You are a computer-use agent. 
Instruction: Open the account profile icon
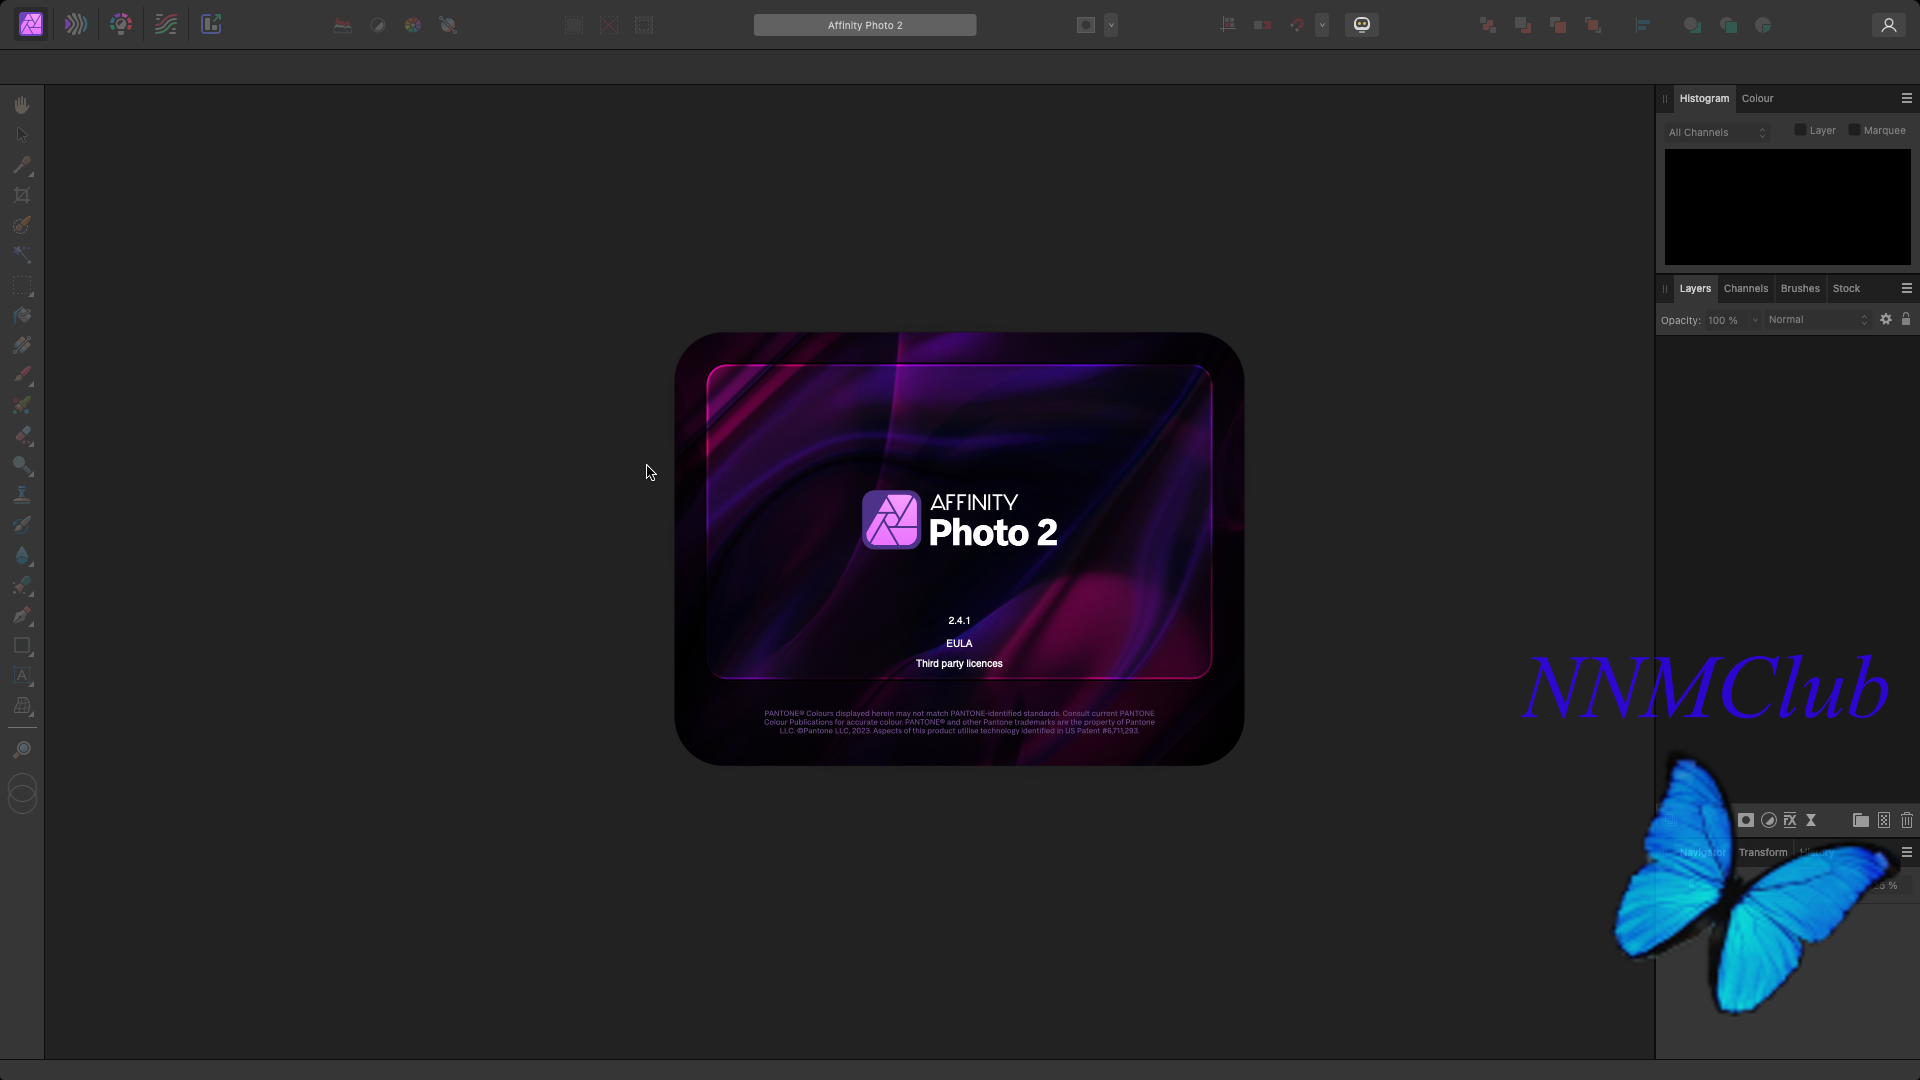point(1888,25)
